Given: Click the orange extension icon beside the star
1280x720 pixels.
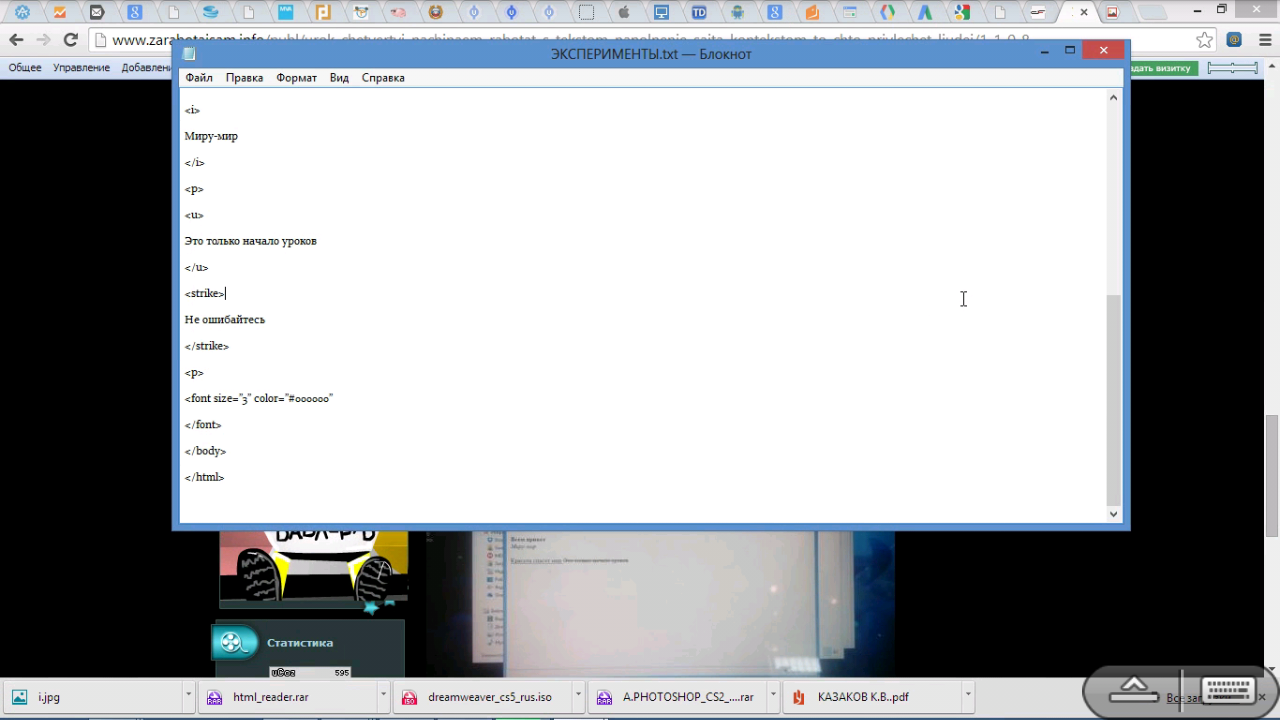Looking at the screenshot, I should point(1235,40).
